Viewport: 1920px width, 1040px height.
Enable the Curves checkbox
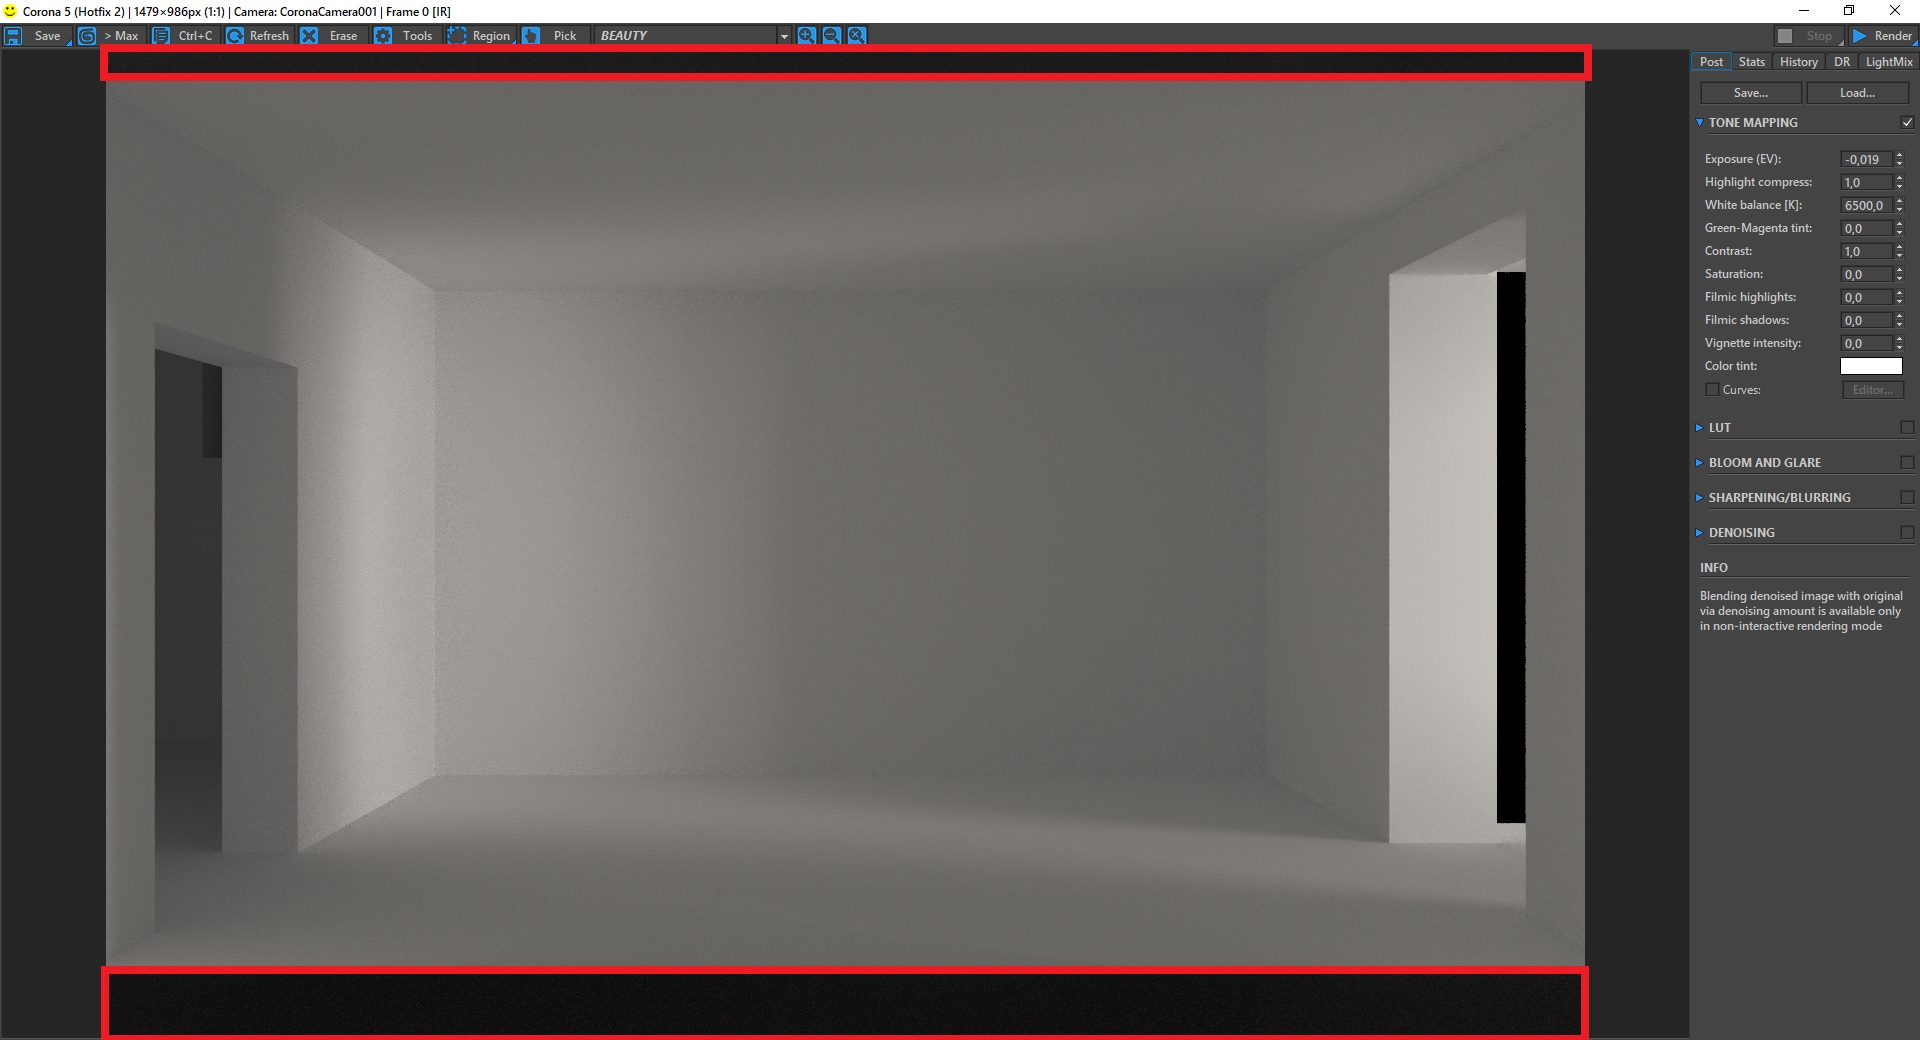click(1712, 390)
